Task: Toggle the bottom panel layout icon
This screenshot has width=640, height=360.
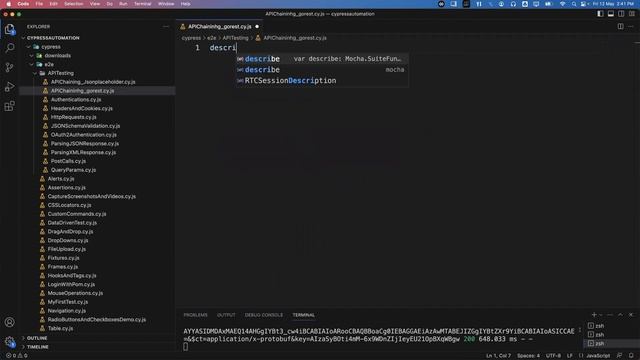Action: click(x=611, y=14)
